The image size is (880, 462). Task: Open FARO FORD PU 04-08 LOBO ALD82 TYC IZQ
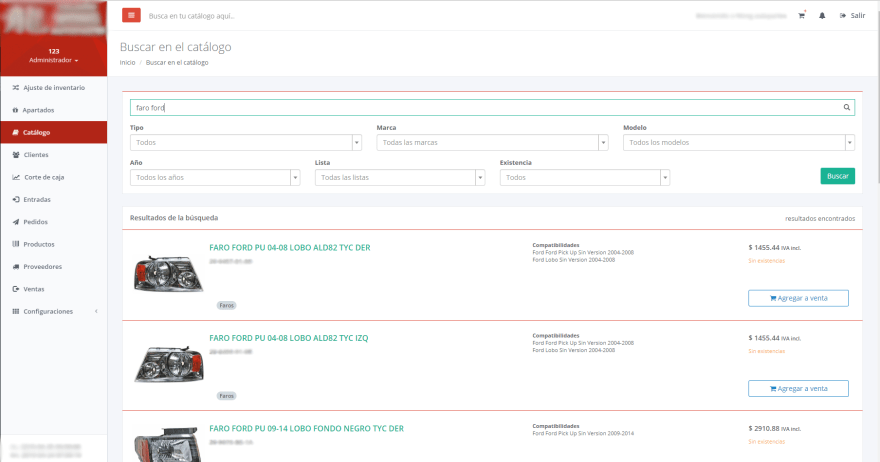[x=288, y=338]
